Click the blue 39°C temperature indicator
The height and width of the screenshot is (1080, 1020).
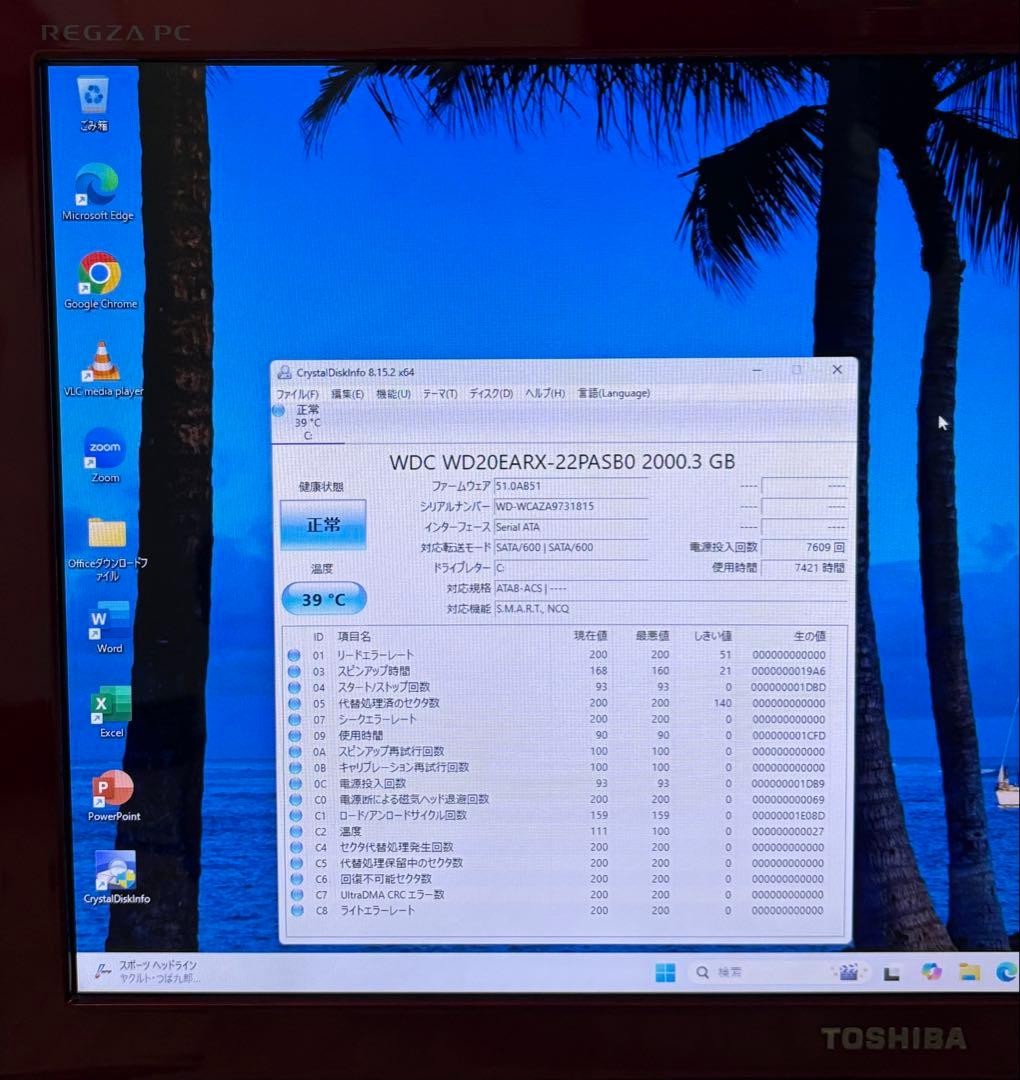tap(323, 599)
